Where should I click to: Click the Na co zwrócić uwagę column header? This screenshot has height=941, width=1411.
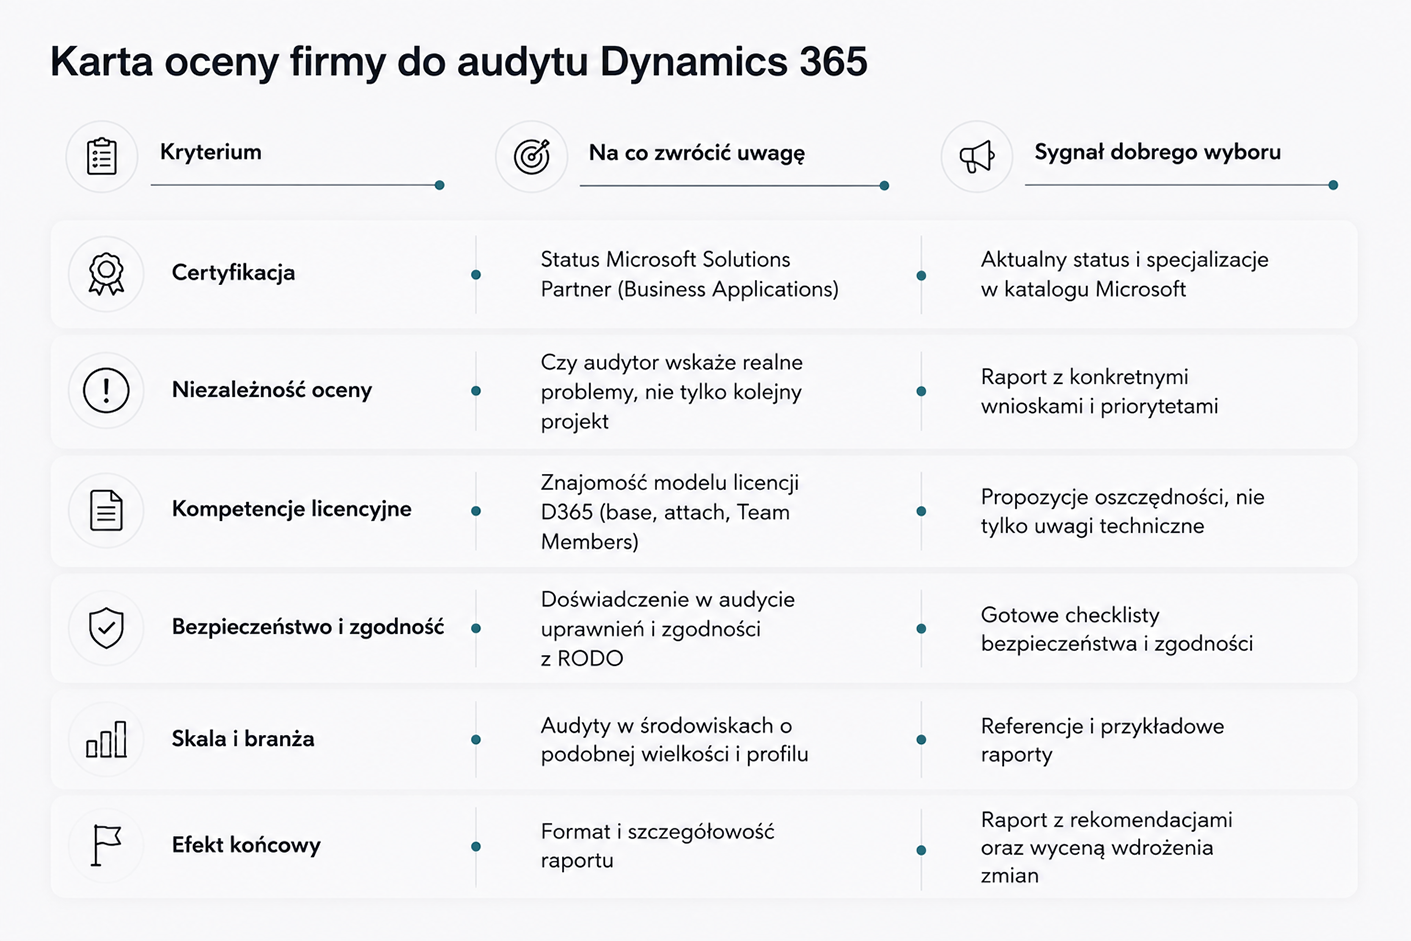697,153
